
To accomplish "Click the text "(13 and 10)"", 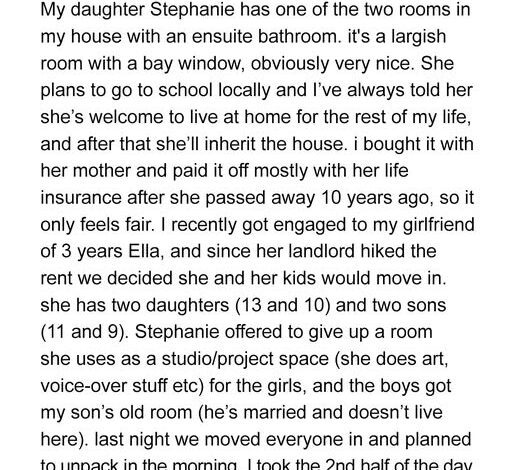I will [283, 306].
